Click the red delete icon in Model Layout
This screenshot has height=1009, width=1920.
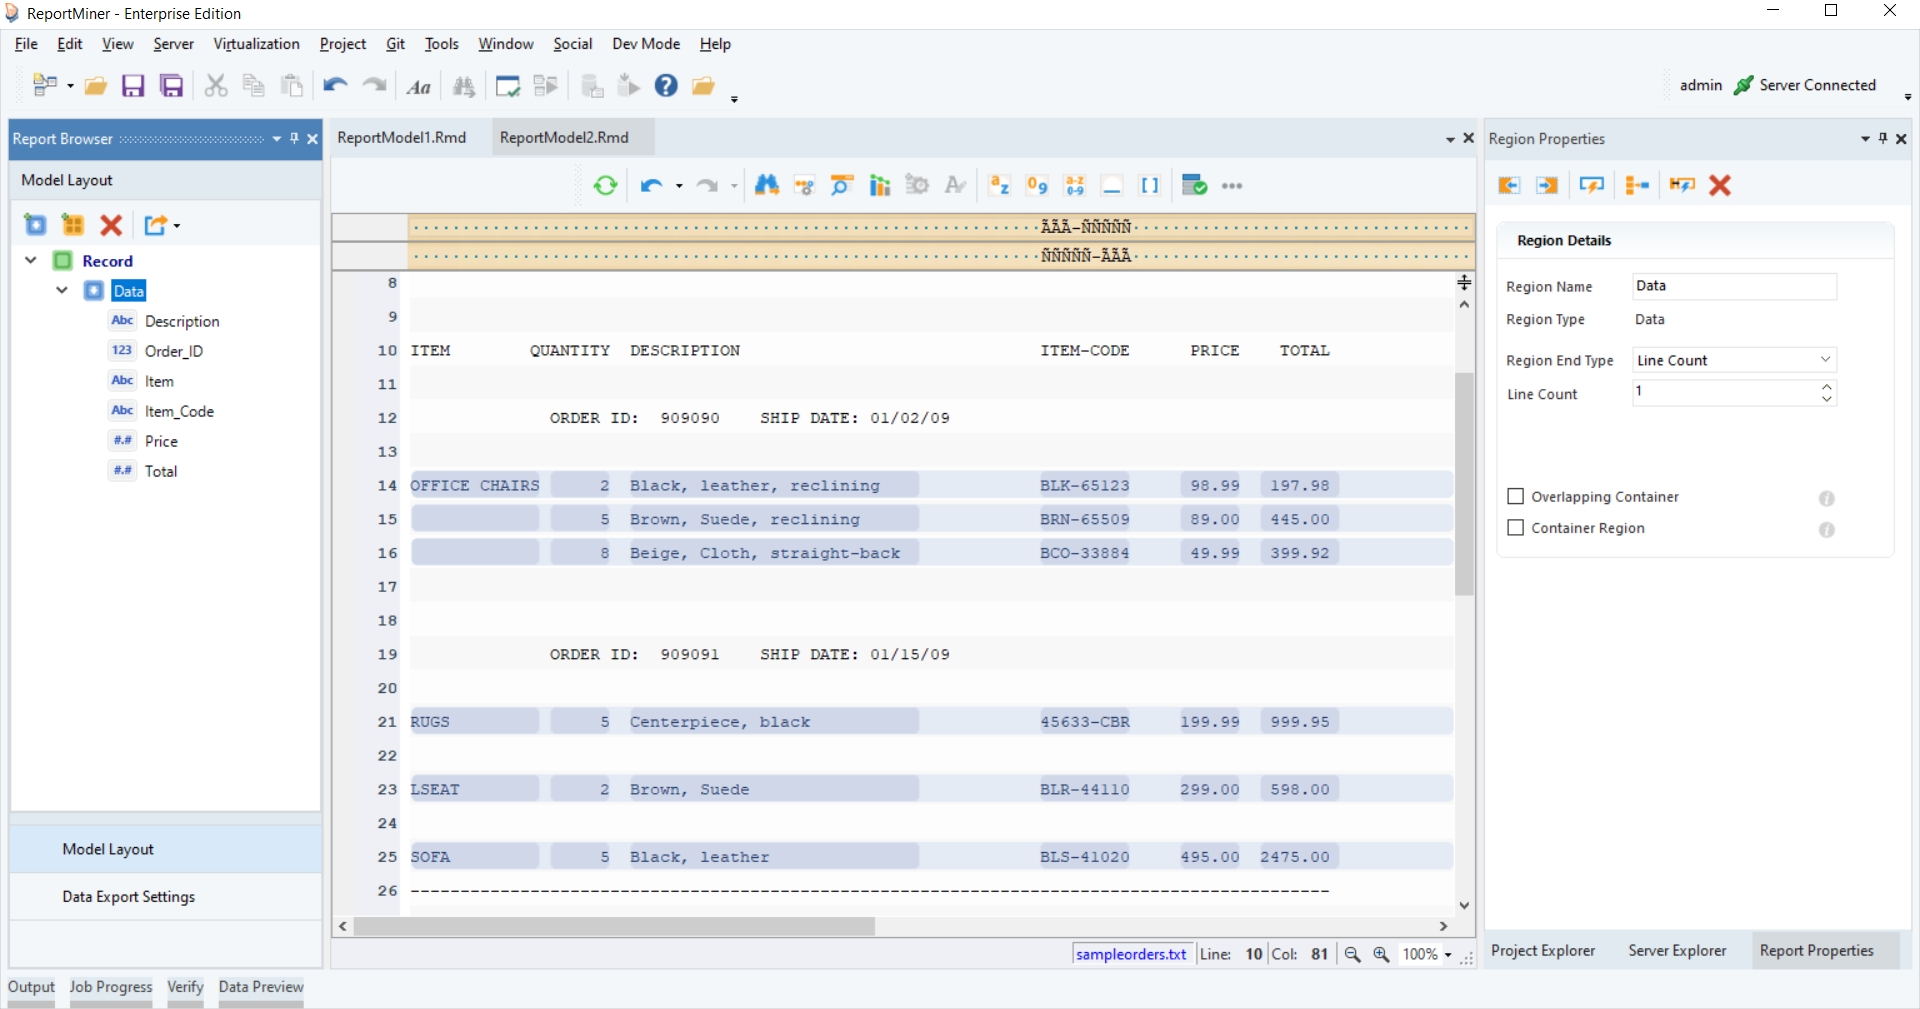[x=111, y=226]
